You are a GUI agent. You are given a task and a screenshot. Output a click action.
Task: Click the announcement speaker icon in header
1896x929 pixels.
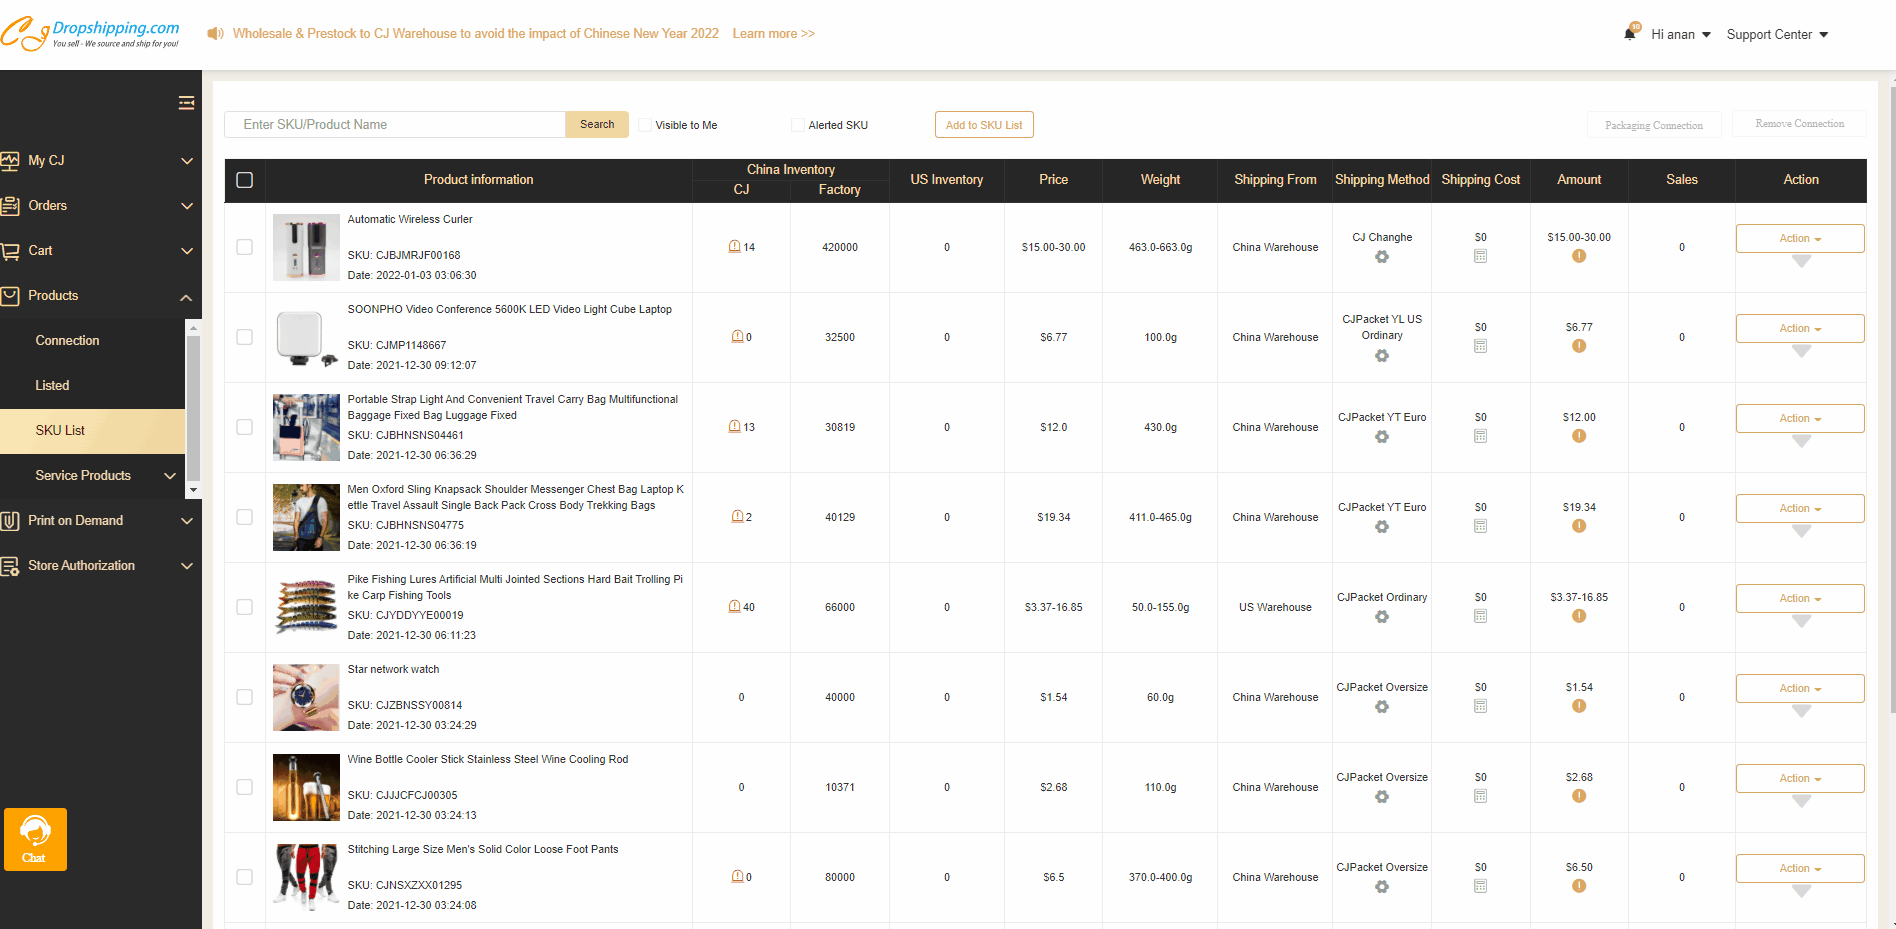click(x=215, y=34)
